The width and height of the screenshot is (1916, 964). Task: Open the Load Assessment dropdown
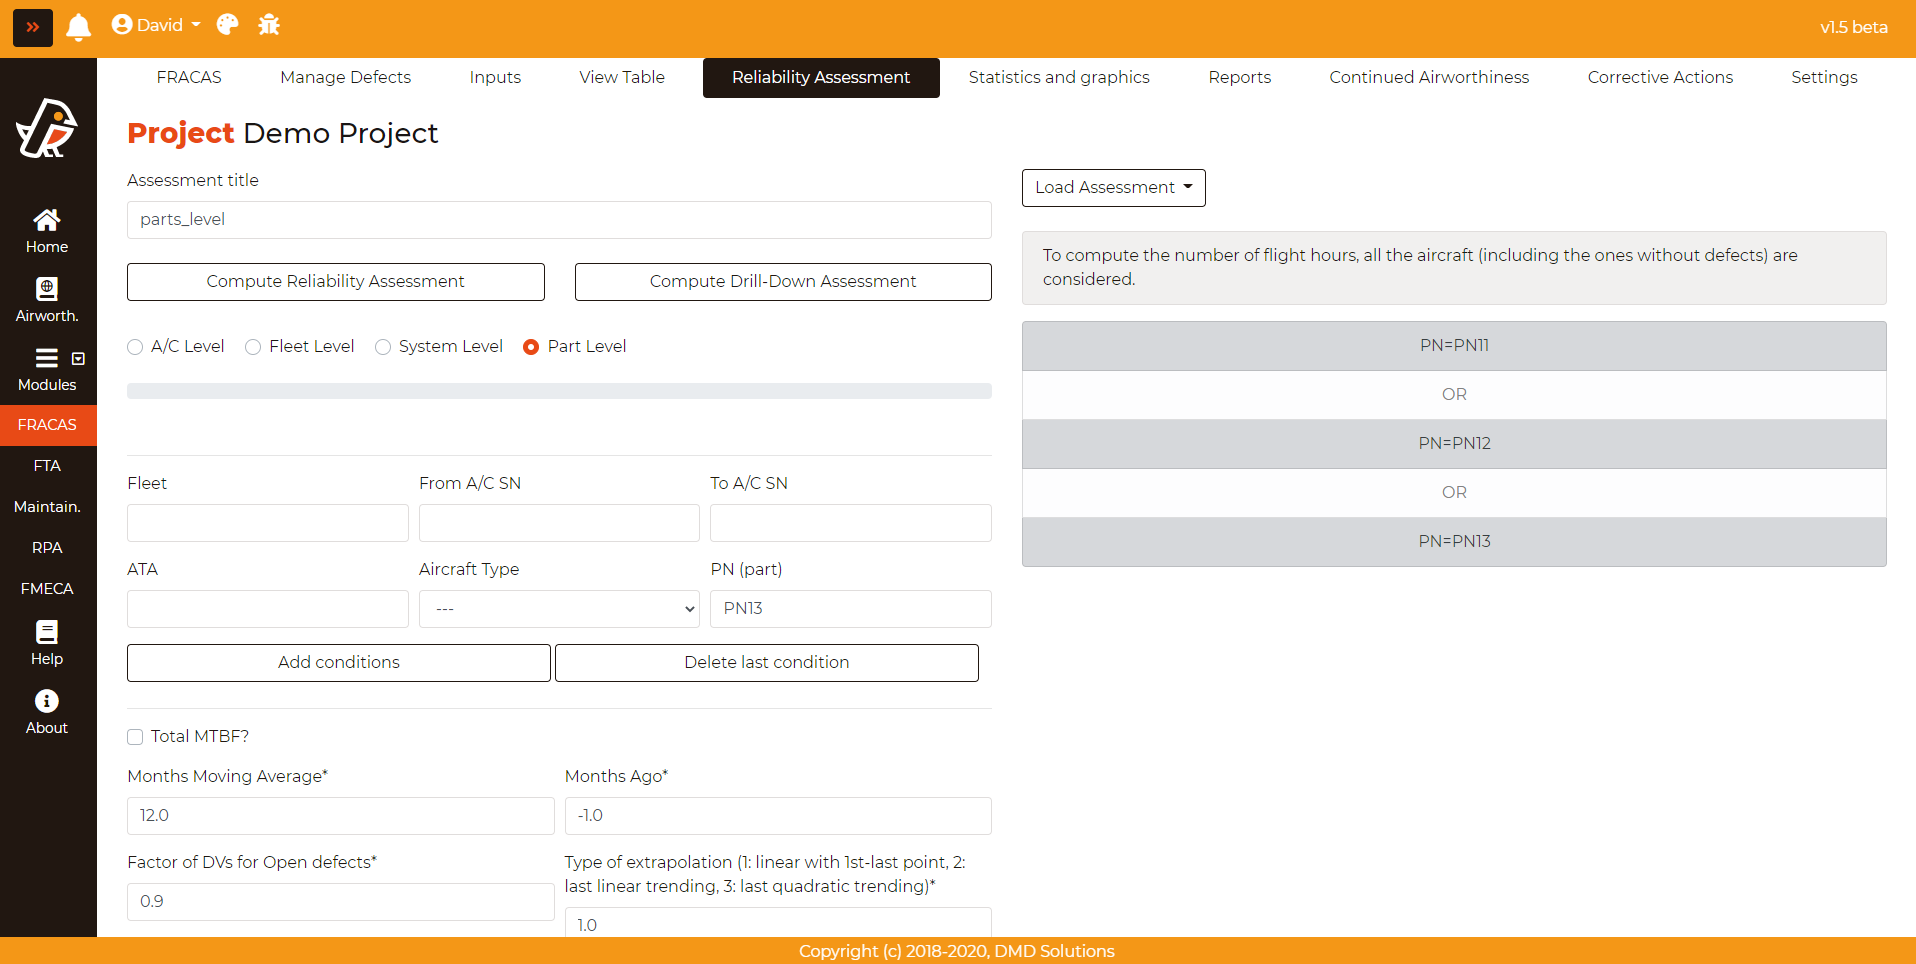tap(1113, 188)
